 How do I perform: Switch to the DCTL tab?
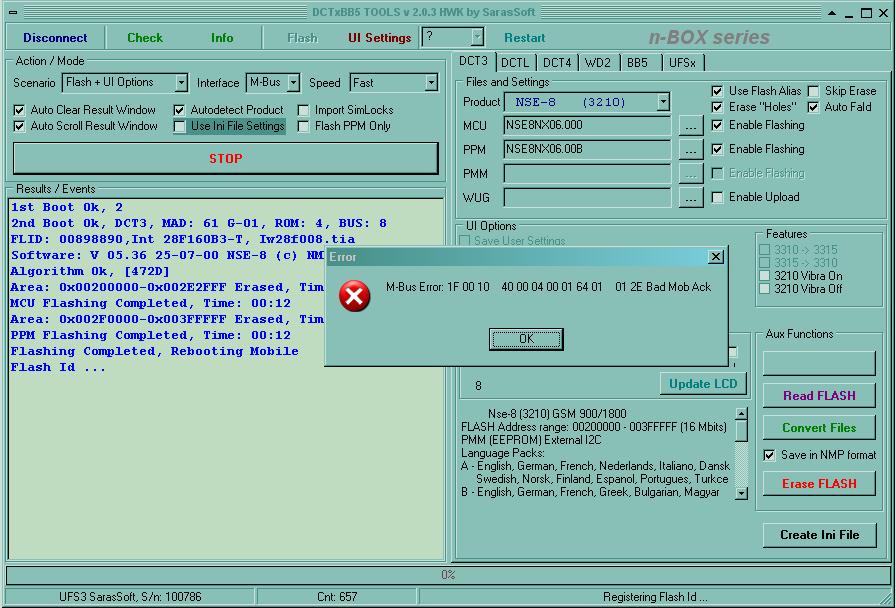(x=515, y=62)
